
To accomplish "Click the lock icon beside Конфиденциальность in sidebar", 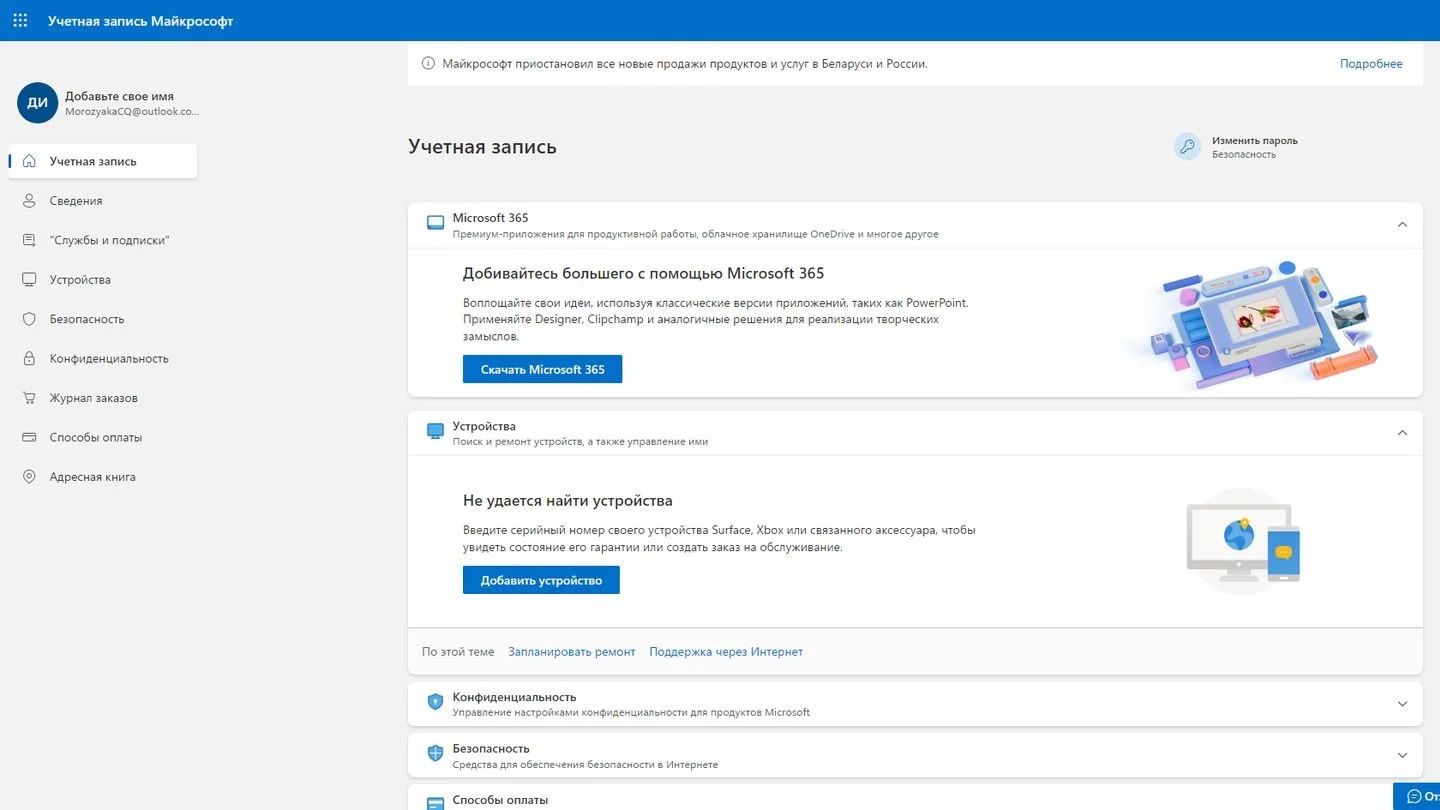I will click(29, 359).
